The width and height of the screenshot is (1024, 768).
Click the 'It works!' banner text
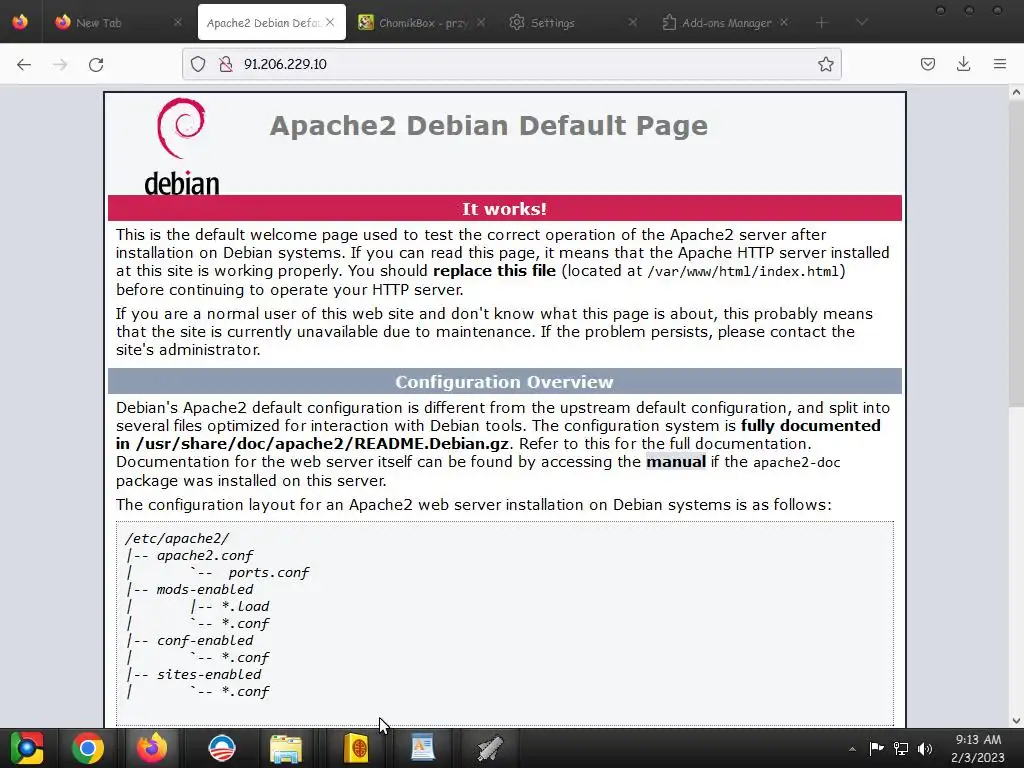pyautogui.click(x=504, y=209)
